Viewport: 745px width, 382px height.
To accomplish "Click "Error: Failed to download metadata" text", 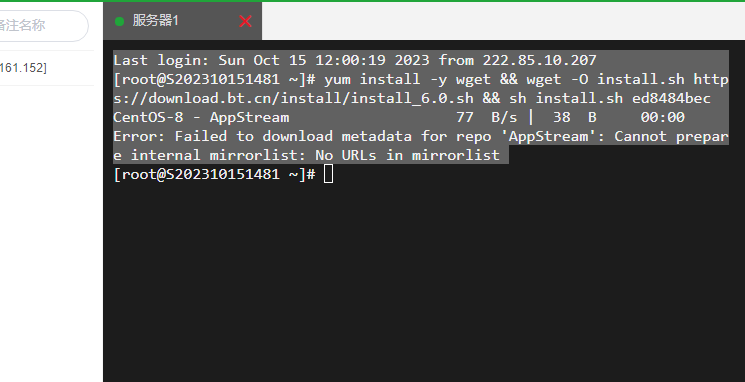I will coord(262,136).
